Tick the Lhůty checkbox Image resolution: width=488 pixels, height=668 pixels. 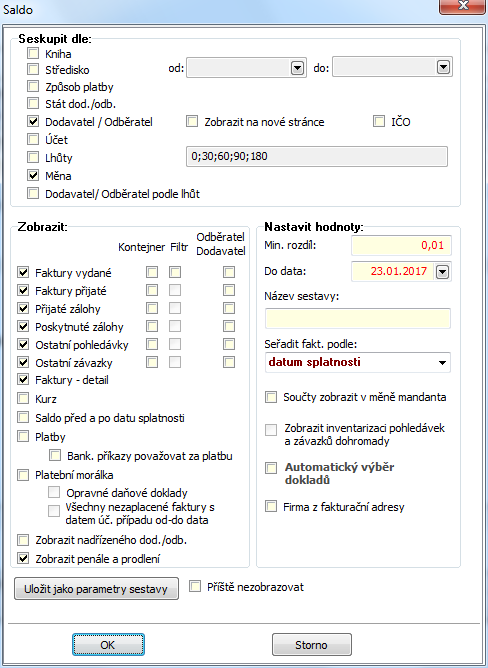[33, 157]
